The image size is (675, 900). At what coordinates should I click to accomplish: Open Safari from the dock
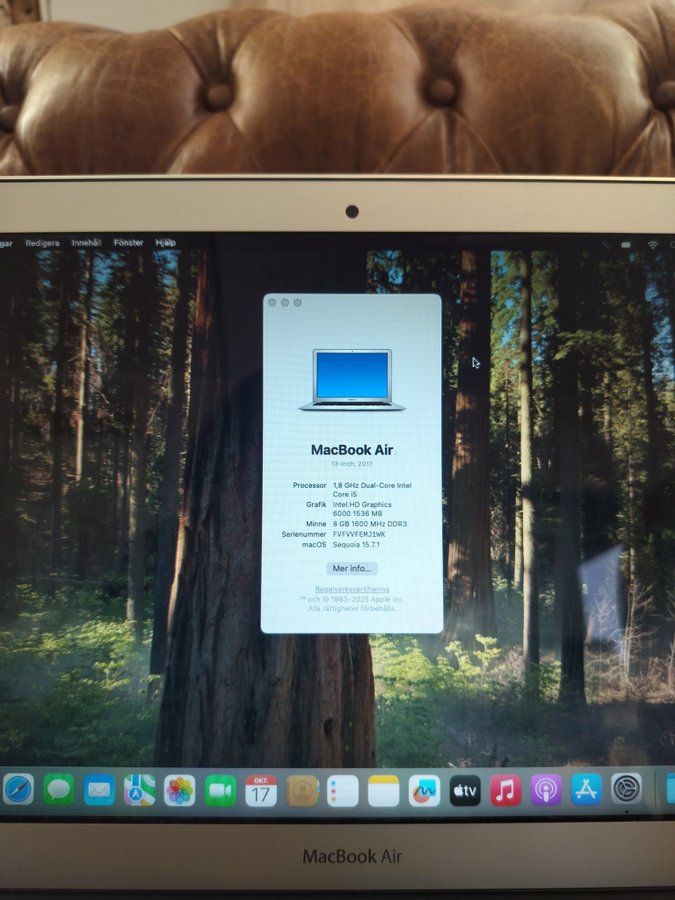(18, 790)
